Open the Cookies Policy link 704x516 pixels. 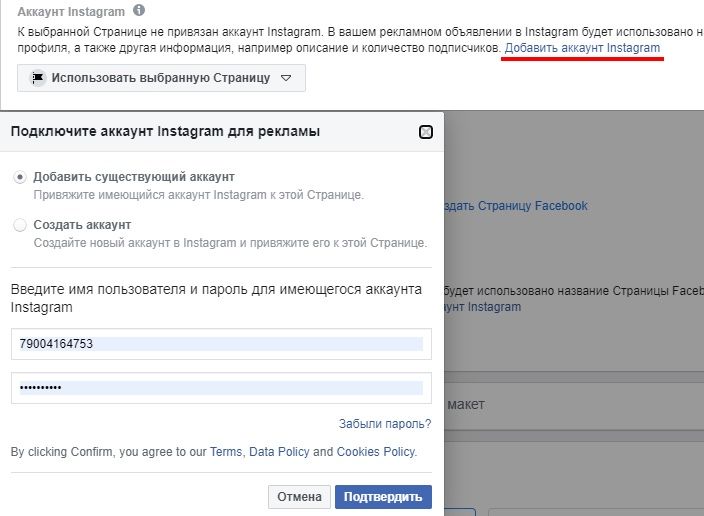tap(376, 451)
